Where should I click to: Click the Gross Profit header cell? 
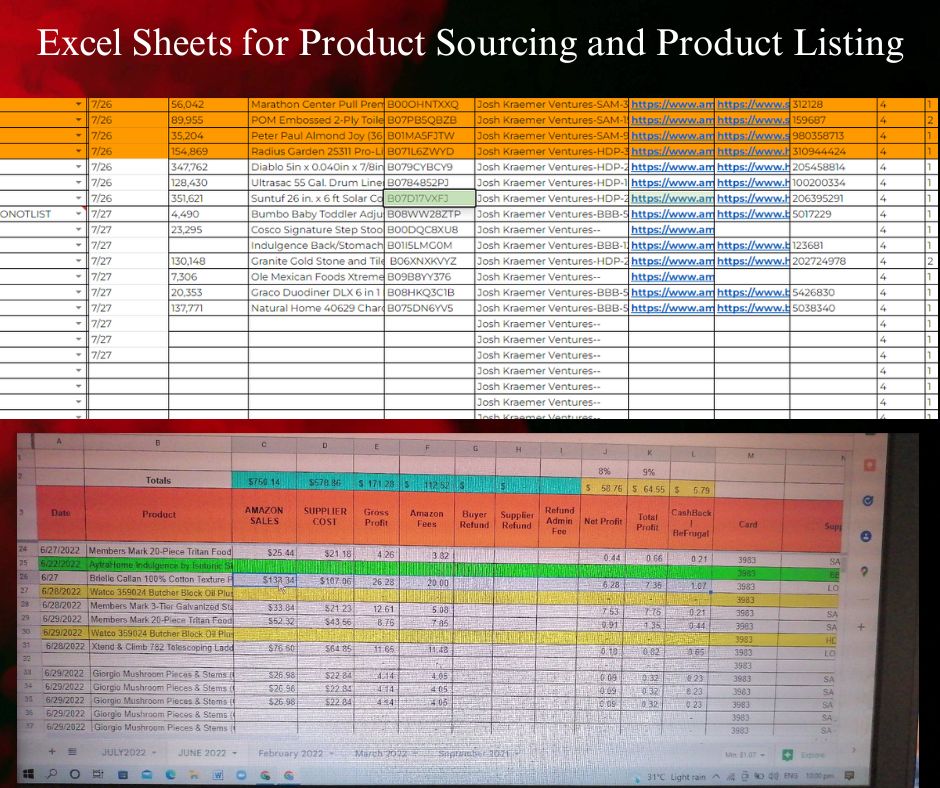pos(376,518)
